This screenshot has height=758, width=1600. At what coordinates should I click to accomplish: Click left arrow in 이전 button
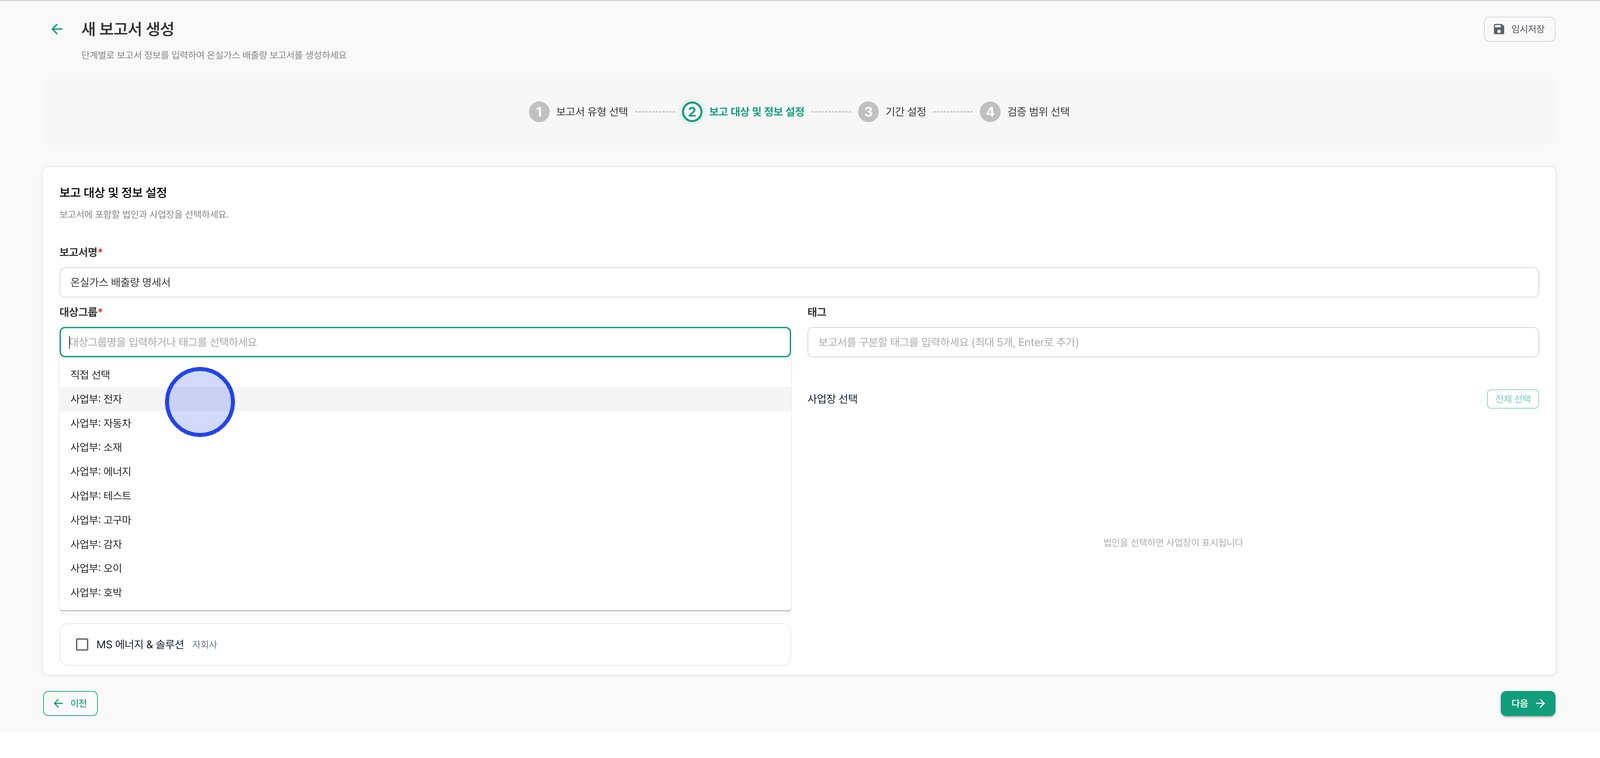[x=58, y=704]
